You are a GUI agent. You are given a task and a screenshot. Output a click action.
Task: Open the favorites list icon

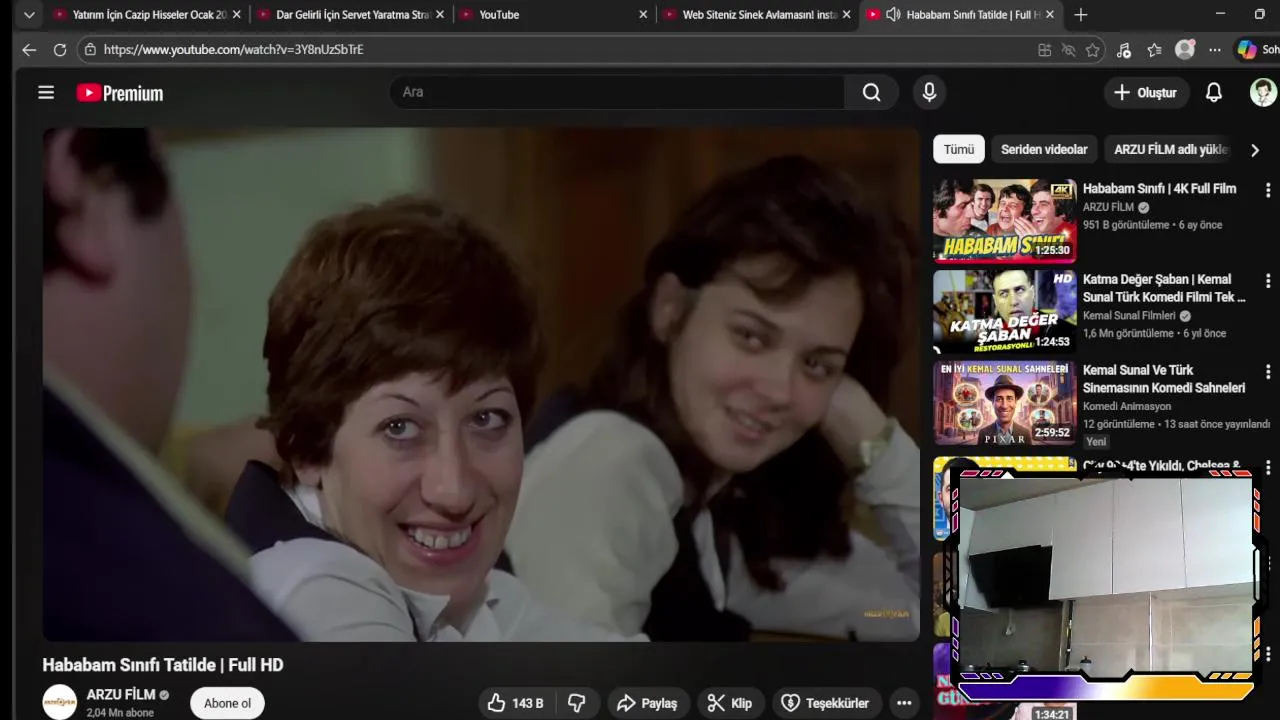pyautogui.click(x=1155, y=50)
